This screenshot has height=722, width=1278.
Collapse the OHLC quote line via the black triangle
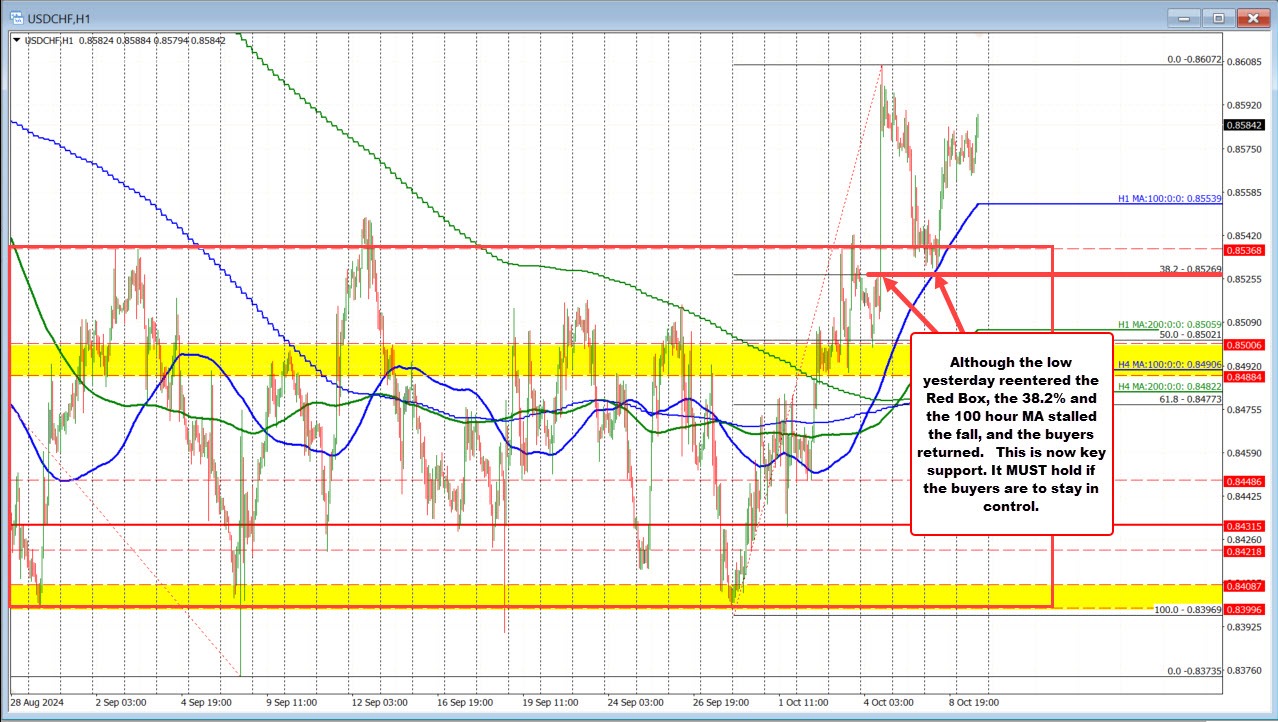pos(17,41)
